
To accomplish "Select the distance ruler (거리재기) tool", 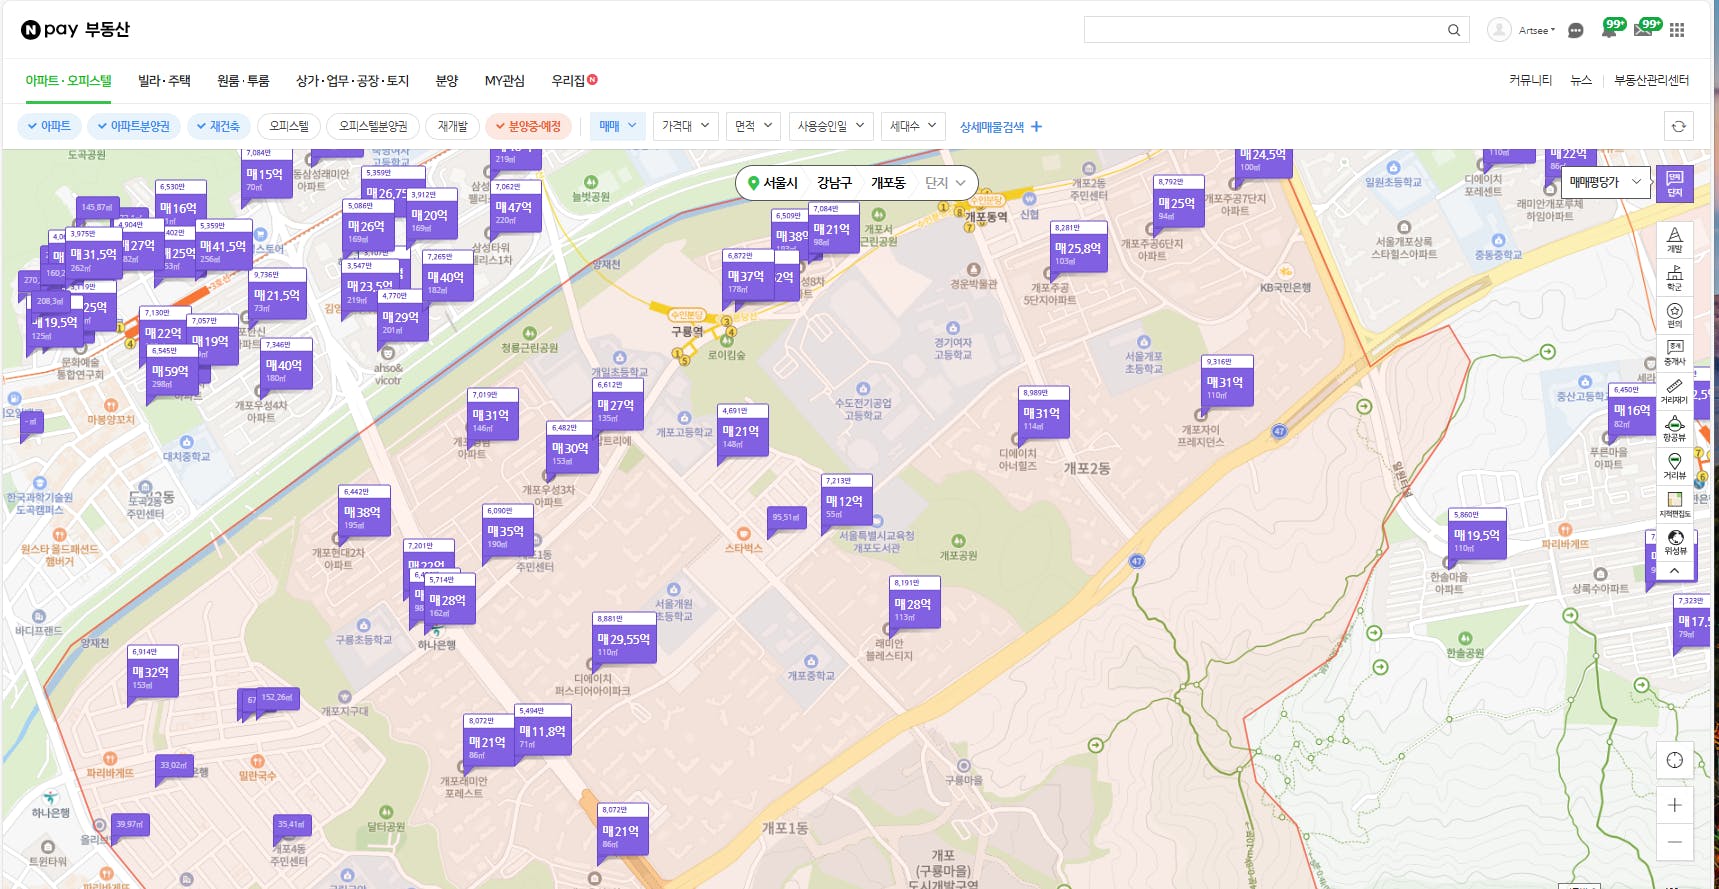I will (1674, 391).
